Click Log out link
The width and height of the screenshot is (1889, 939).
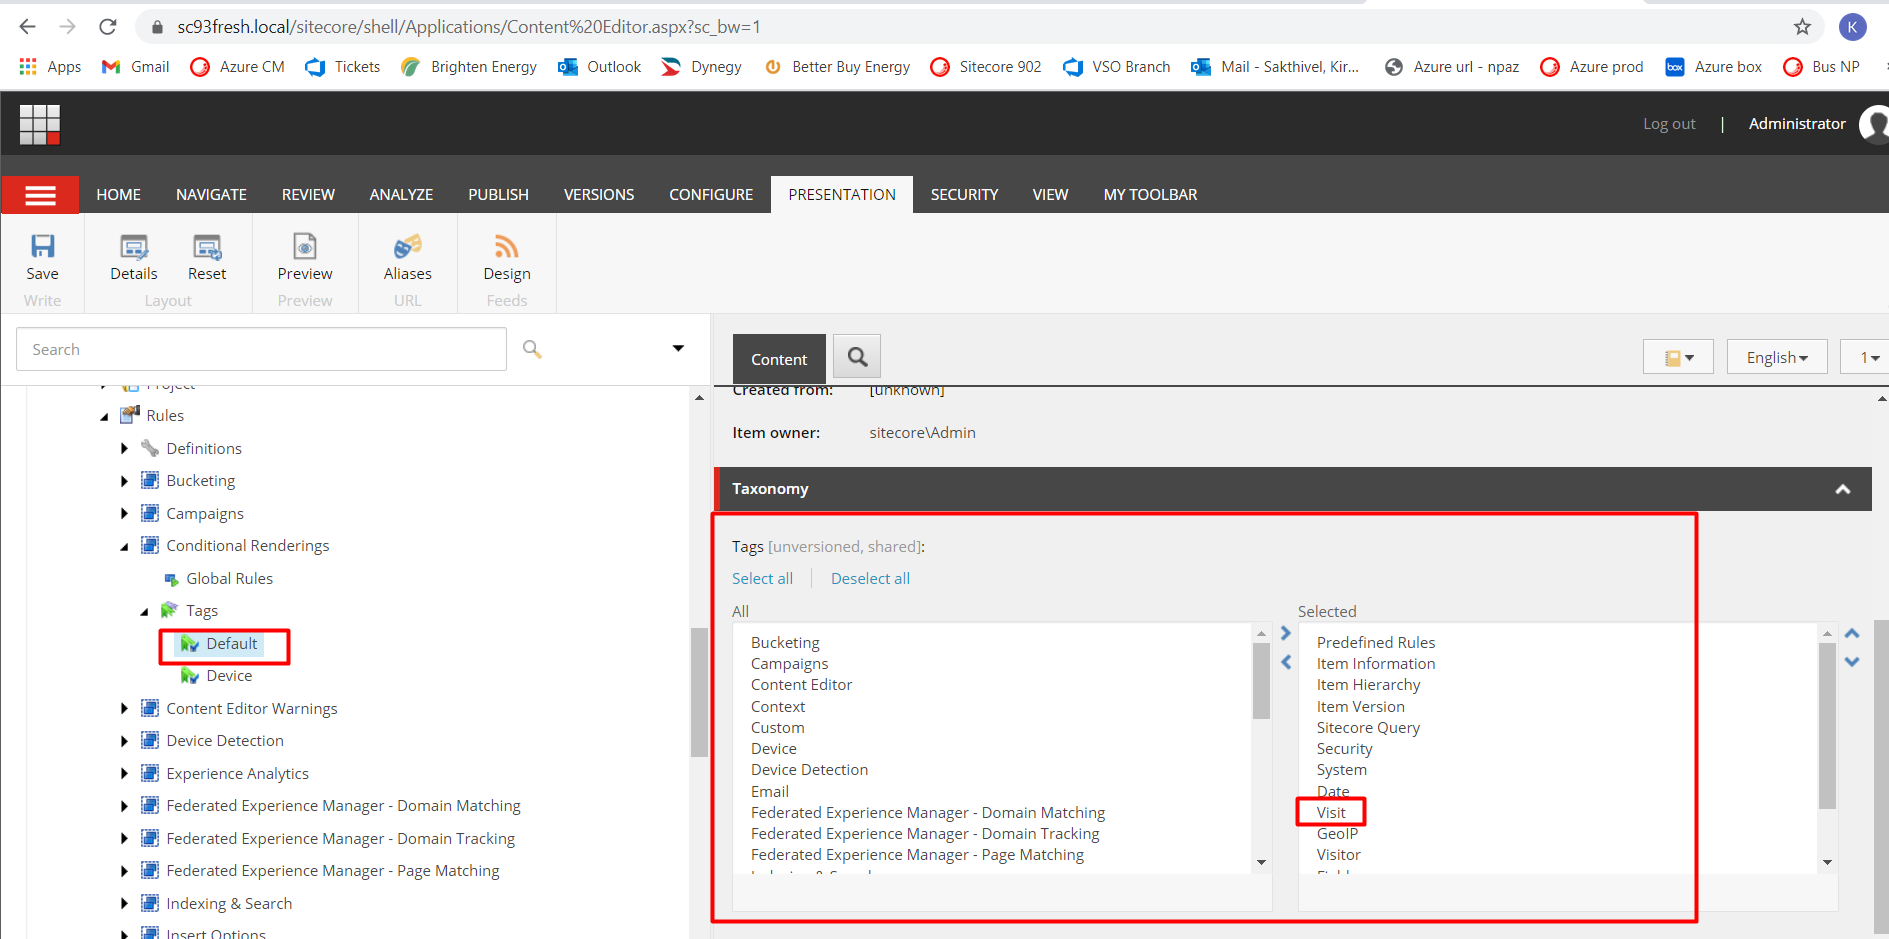pyautogui.click(x=1669, y=124)
